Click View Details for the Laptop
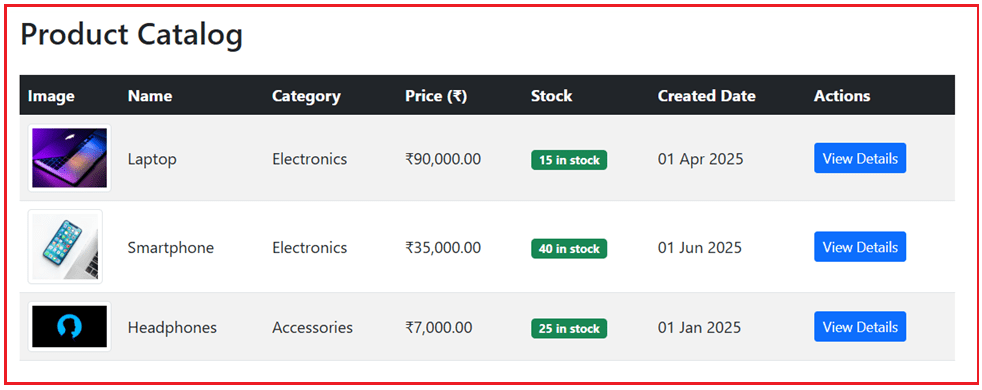This screenshot has height=390, width=982. click(x=860, y=158)
